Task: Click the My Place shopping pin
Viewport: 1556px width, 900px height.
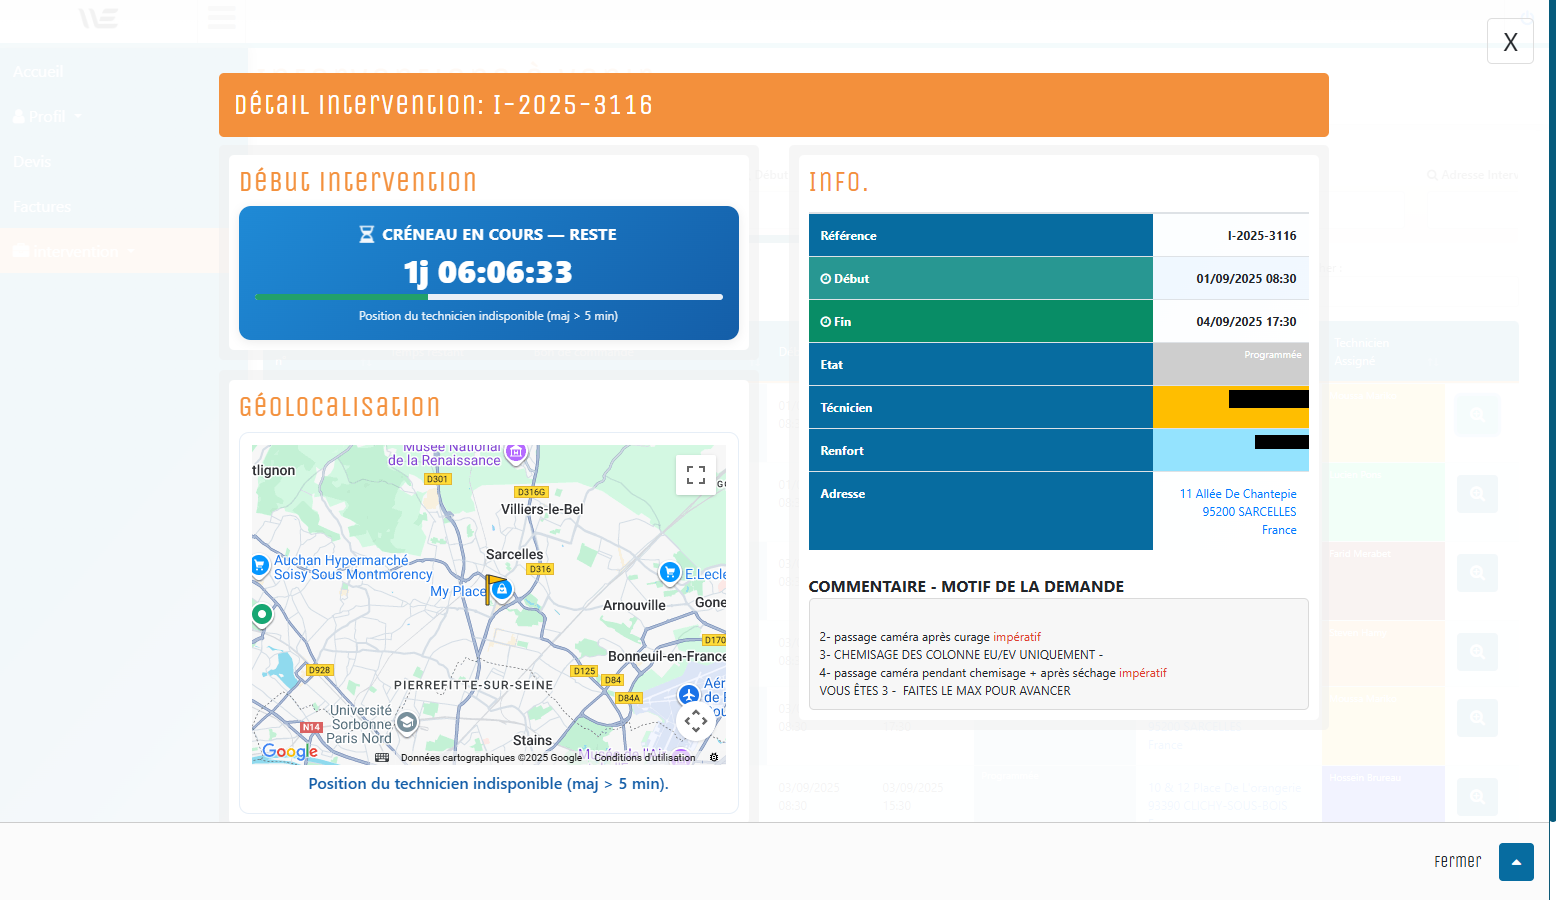Action: 503,590
